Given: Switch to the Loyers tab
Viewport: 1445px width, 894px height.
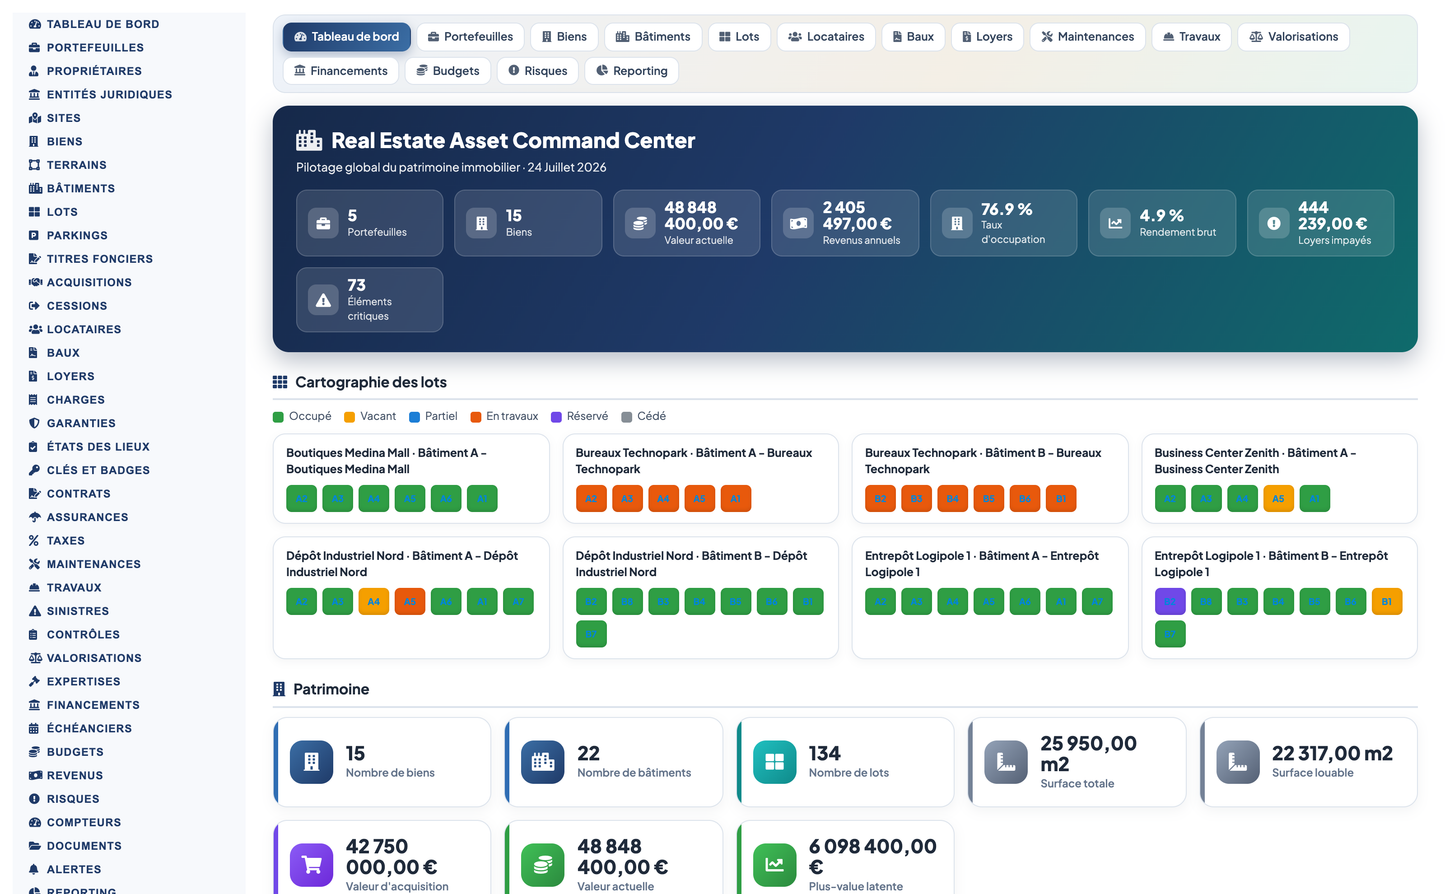Looking at the screenshot, I should (x=987, y=37).
